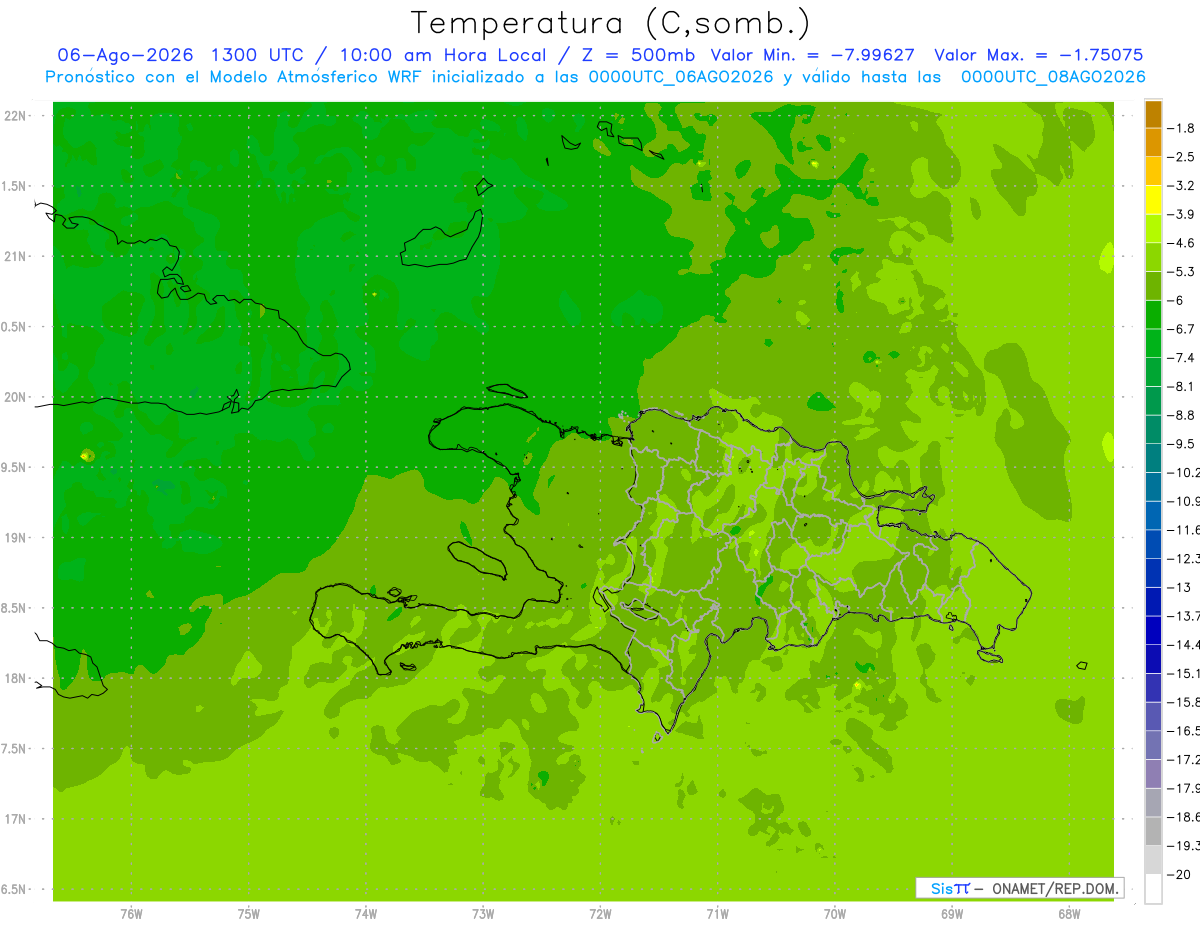The width and height of the screenshot is (1200, 927).
Task: Click the '-1.8' colorbar label
Action: pyautogui.click(x=1182, y=128)
